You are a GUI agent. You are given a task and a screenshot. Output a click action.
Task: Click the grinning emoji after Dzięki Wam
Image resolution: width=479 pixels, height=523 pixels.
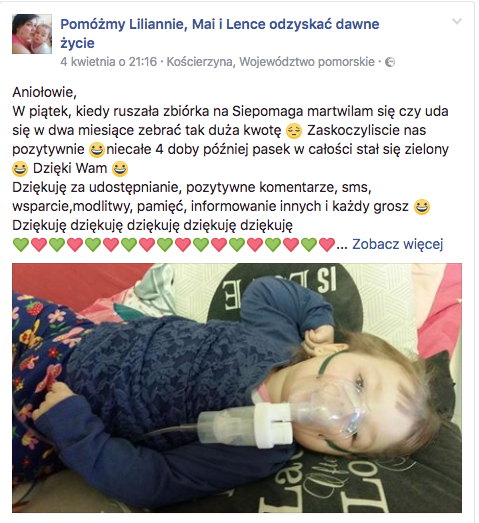click(x=120, y=169)
